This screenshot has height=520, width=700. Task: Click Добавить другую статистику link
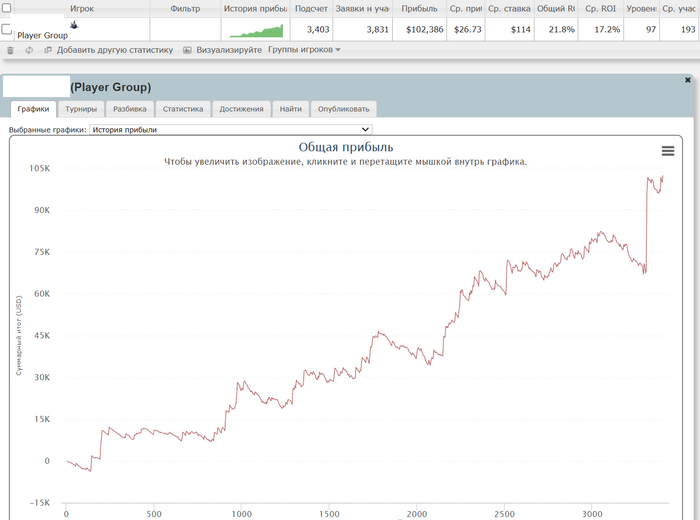pos(115,50)
